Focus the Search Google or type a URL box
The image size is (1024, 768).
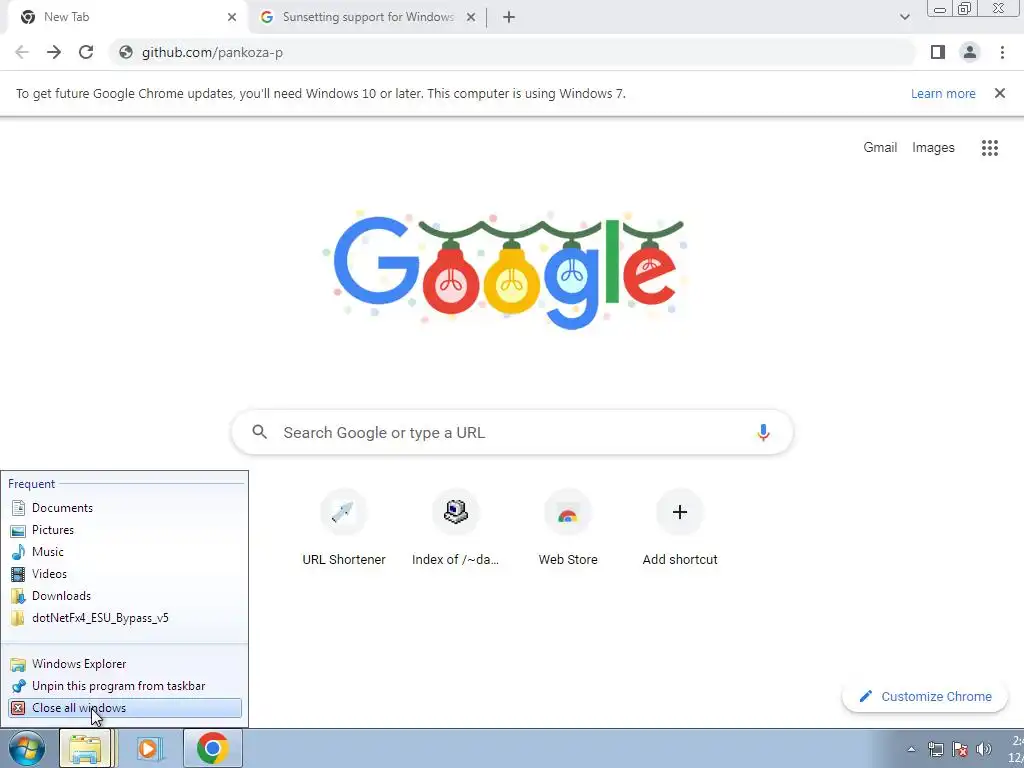click(x=512, y=432)
